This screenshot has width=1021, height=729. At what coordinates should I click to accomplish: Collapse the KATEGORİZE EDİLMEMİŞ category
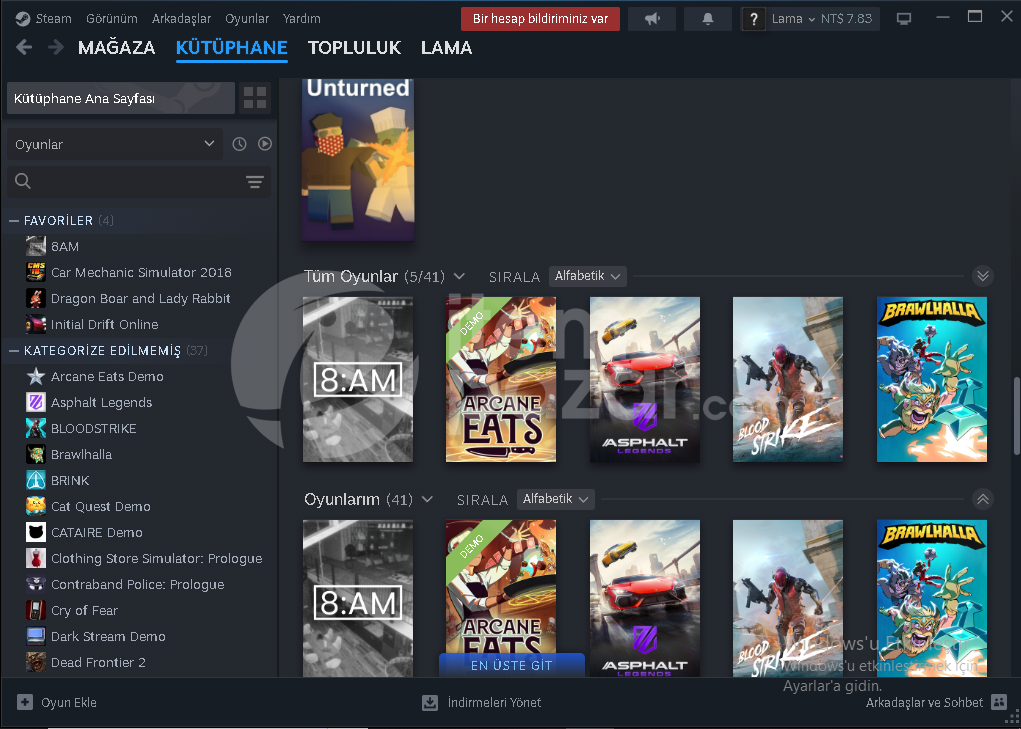pos(14,351)
